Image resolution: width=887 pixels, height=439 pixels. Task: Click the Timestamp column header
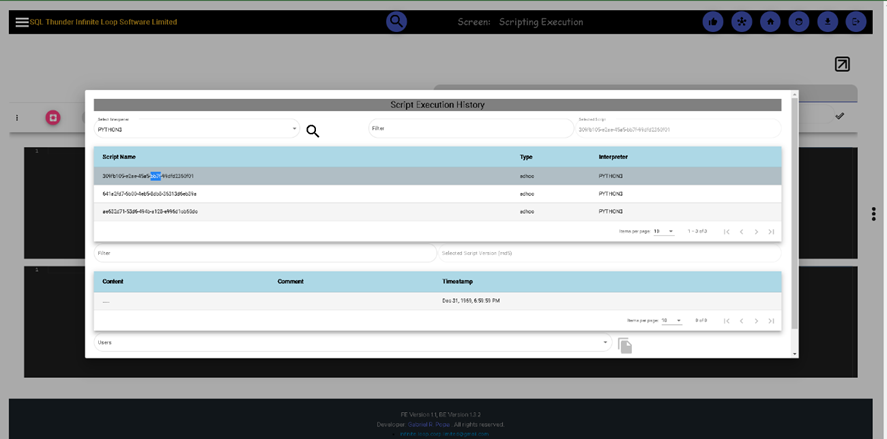[x=458, y=281]
